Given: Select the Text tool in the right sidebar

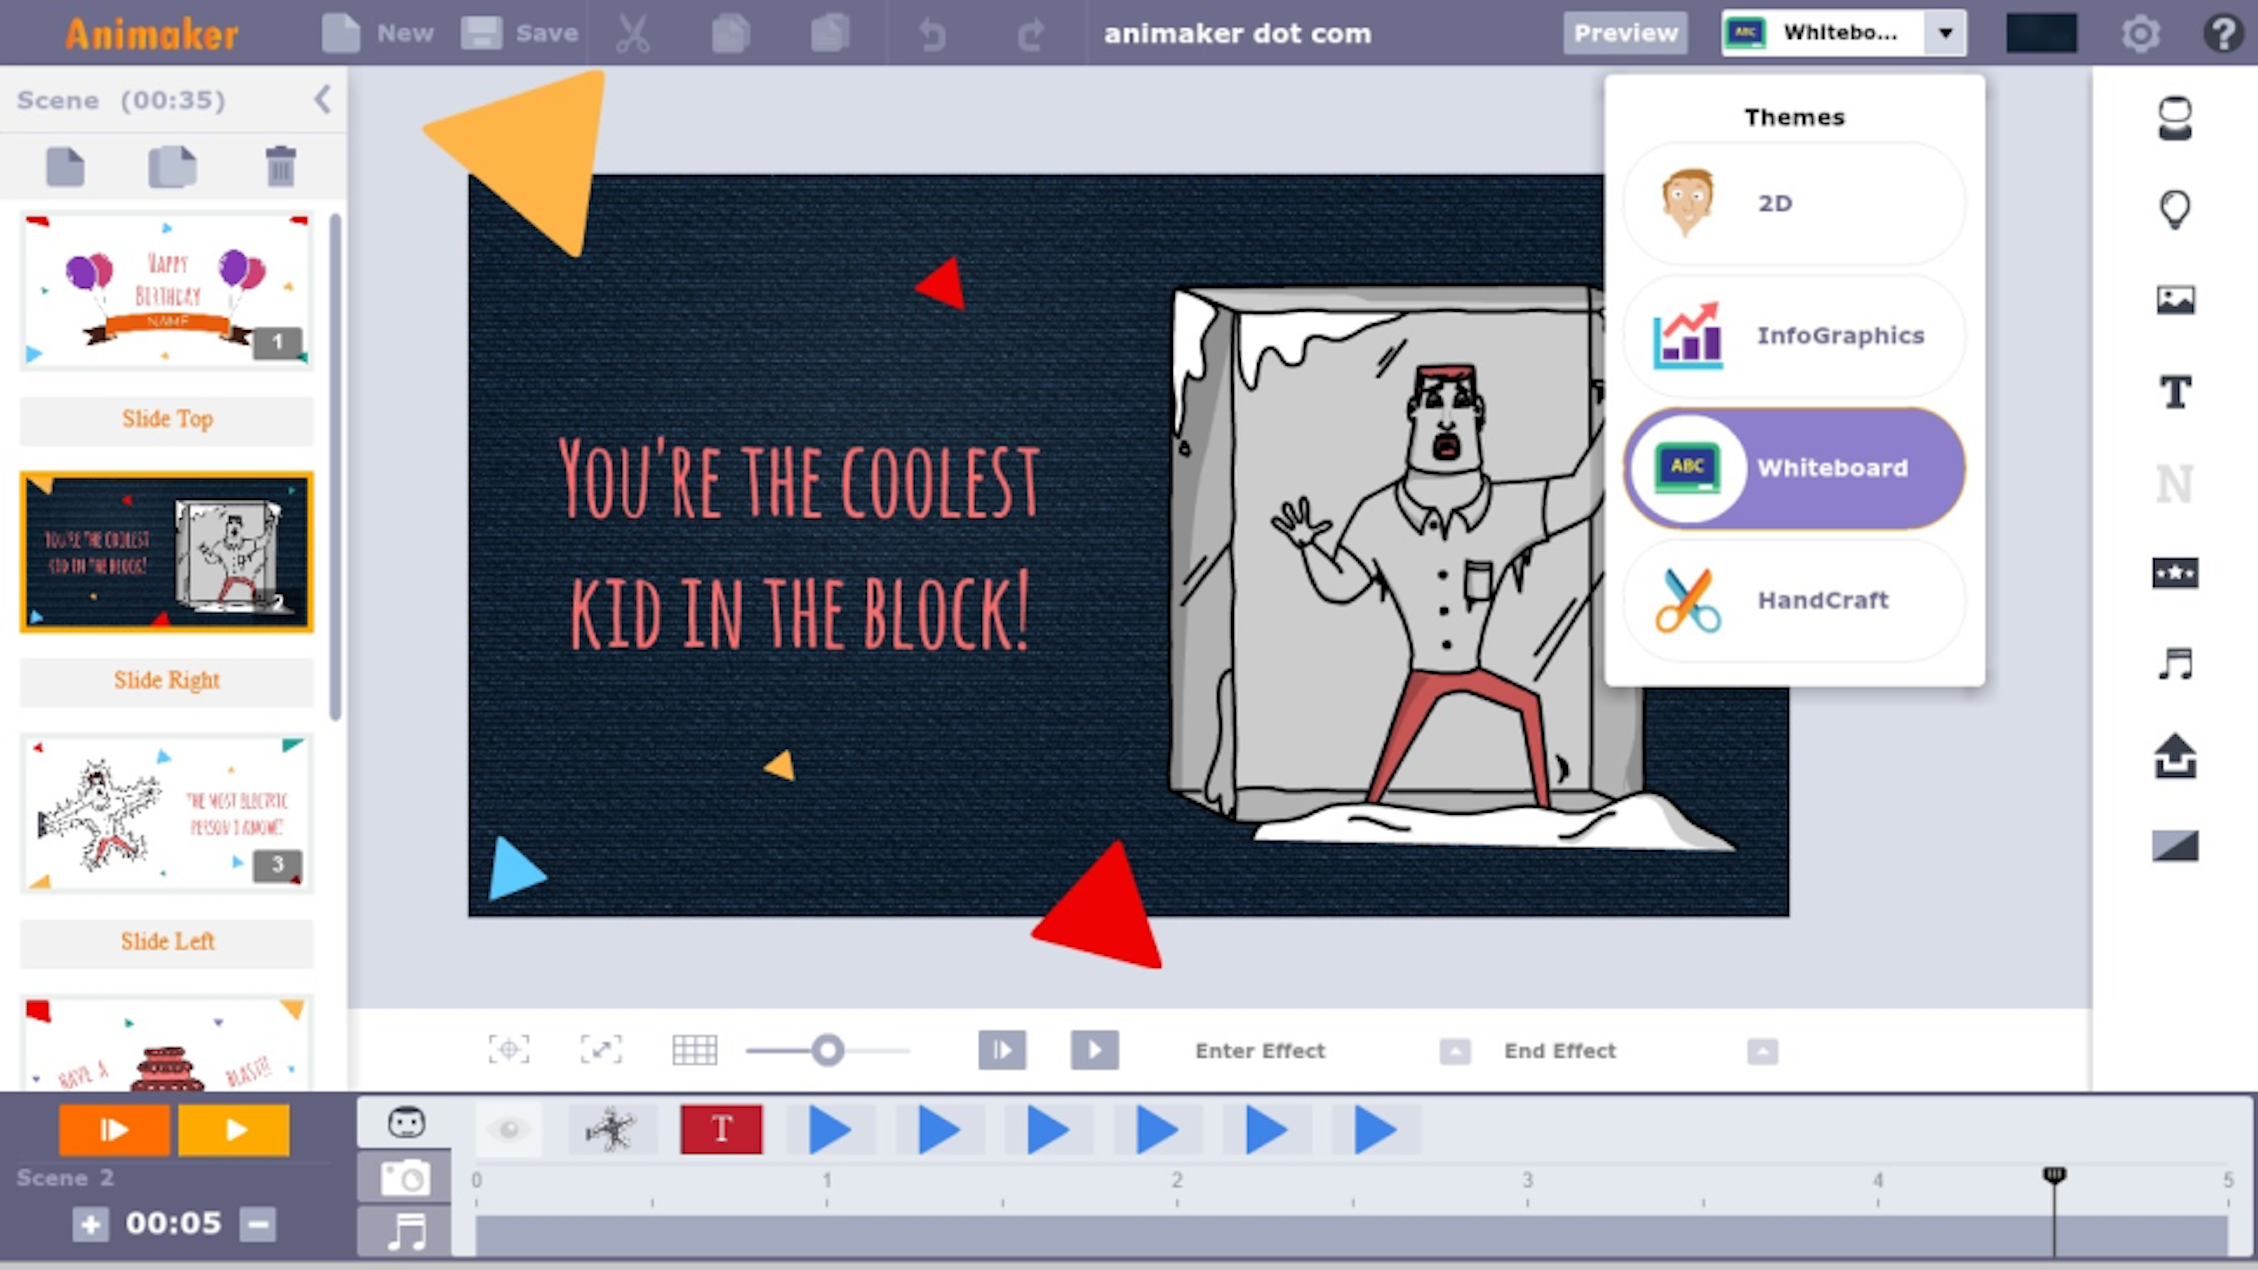Looking at the screenshot, I should pyautogui.click(x=2174, y=393).
